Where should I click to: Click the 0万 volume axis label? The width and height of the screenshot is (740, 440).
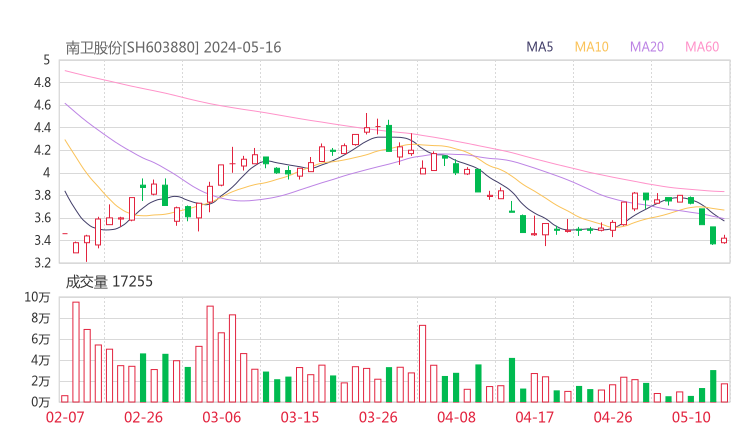(x=41, y=402)
